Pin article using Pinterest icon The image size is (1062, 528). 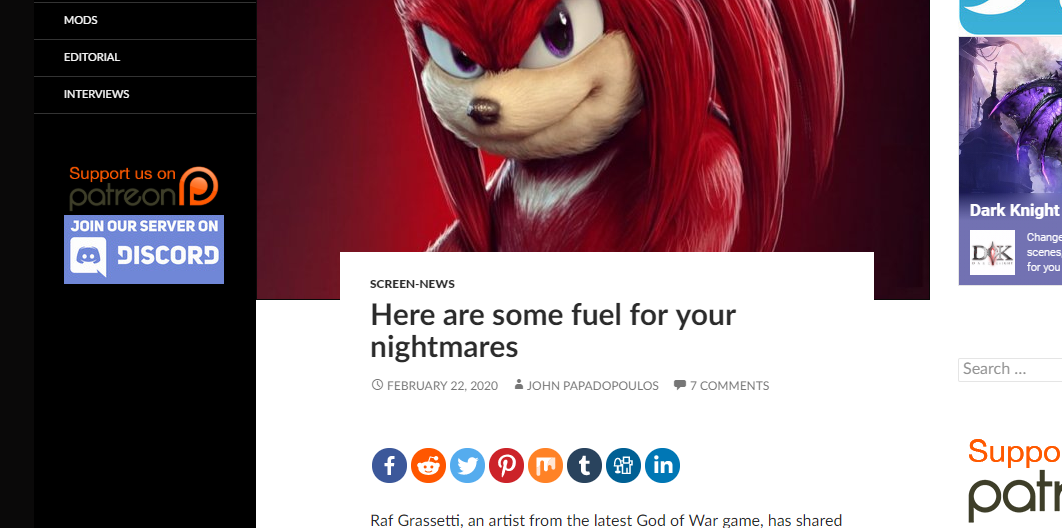point(507,465)
